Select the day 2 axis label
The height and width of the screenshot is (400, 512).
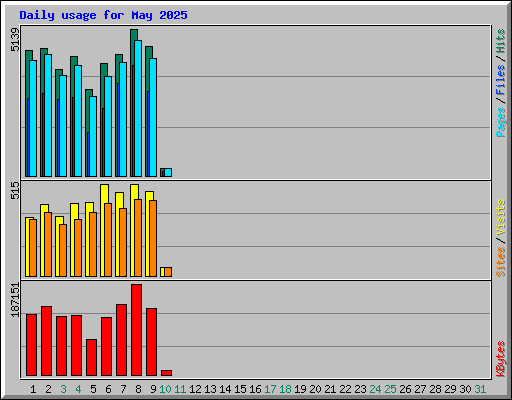(x=48, y=389)
